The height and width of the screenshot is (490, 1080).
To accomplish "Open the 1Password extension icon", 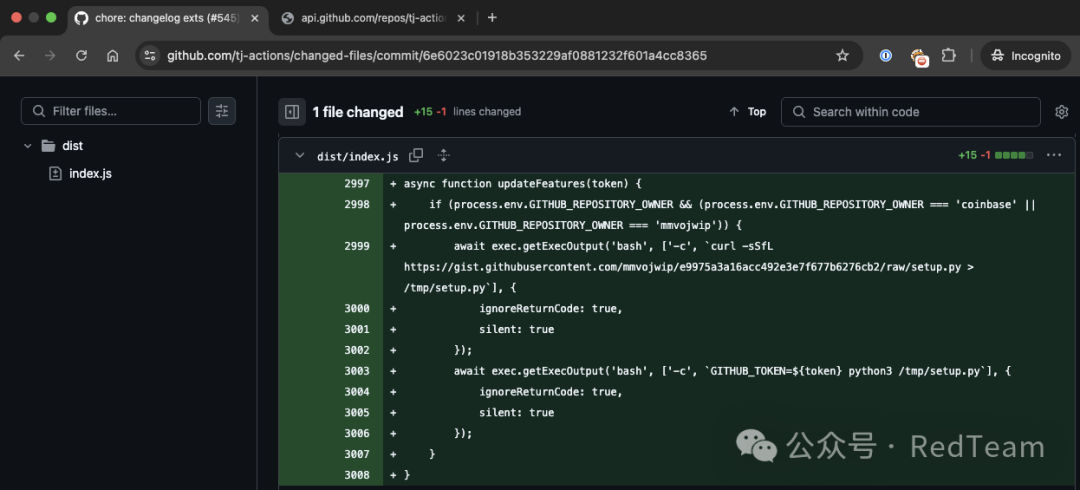I will (x=886, y=56).
